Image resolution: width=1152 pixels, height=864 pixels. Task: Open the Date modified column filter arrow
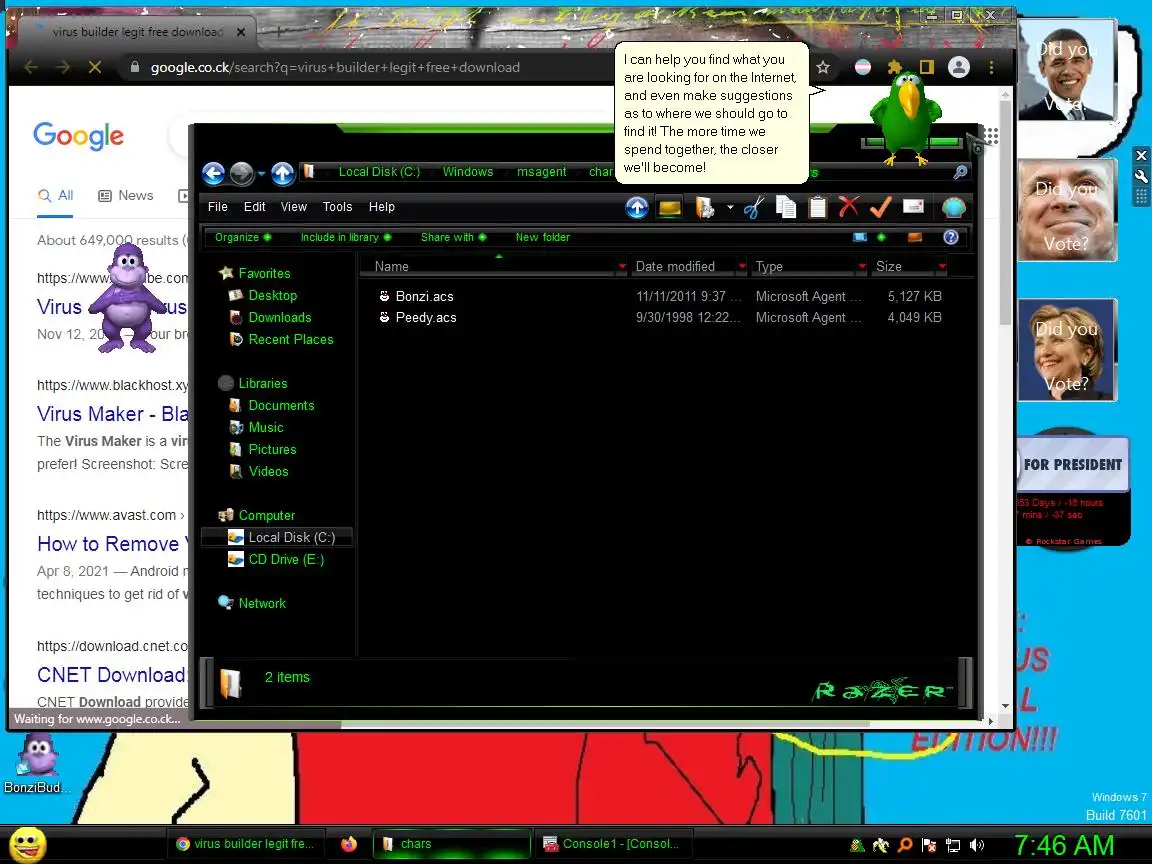coord(742,266)
